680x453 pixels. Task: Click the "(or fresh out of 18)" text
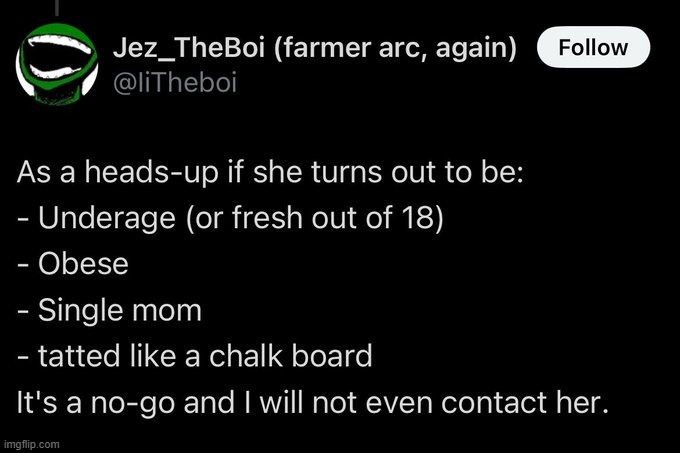[x=315, y=218]
